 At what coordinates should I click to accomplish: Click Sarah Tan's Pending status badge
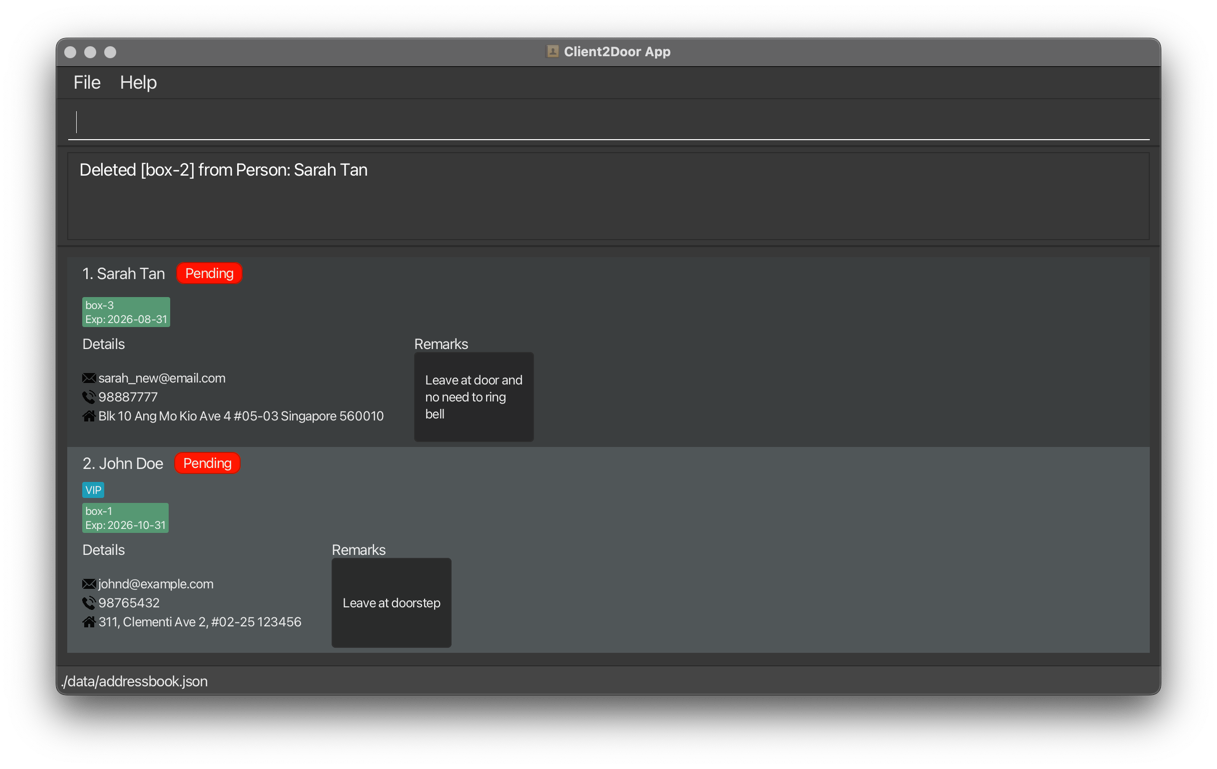coord(209,273)
